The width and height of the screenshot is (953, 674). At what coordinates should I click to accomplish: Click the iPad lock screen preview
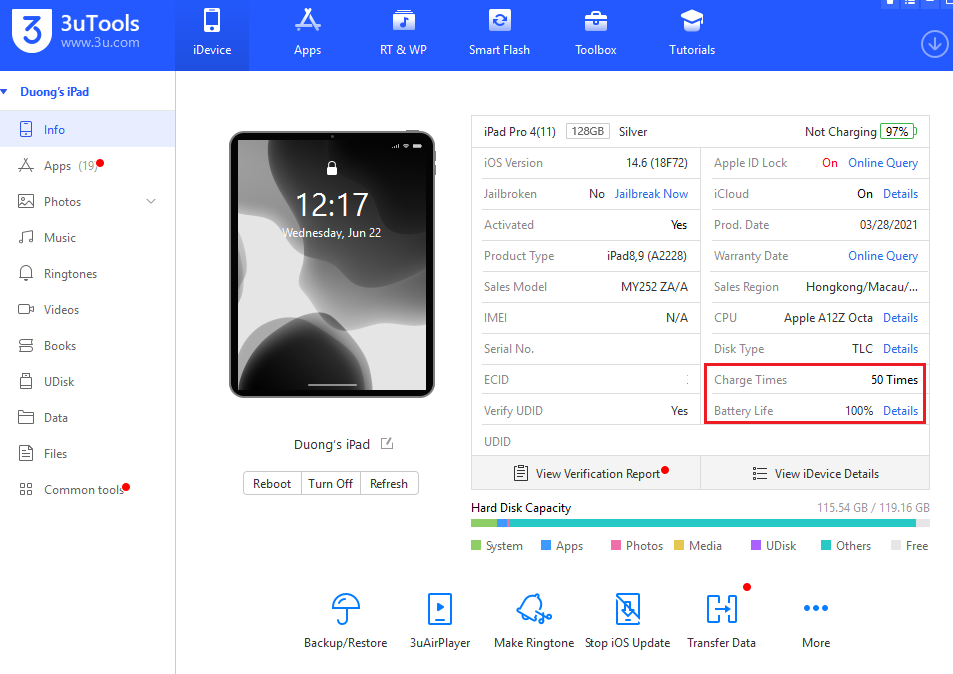(332, 264)
